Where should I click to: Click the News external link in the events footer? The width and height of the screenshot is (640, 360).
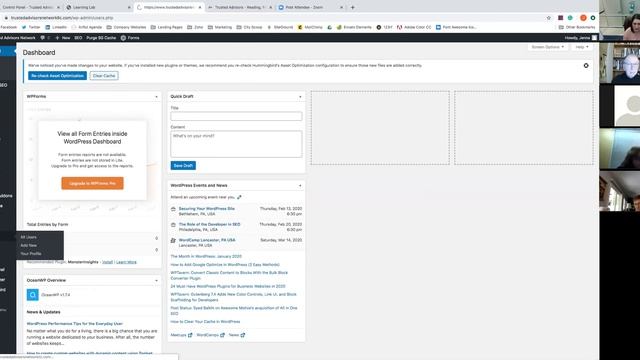(237, 335)
